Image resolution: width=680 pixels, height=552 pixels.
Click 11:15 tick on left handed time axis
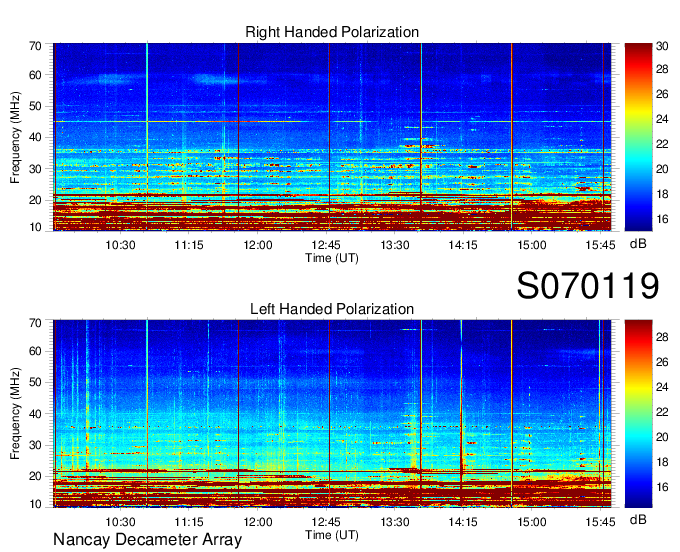coord(189,522)
